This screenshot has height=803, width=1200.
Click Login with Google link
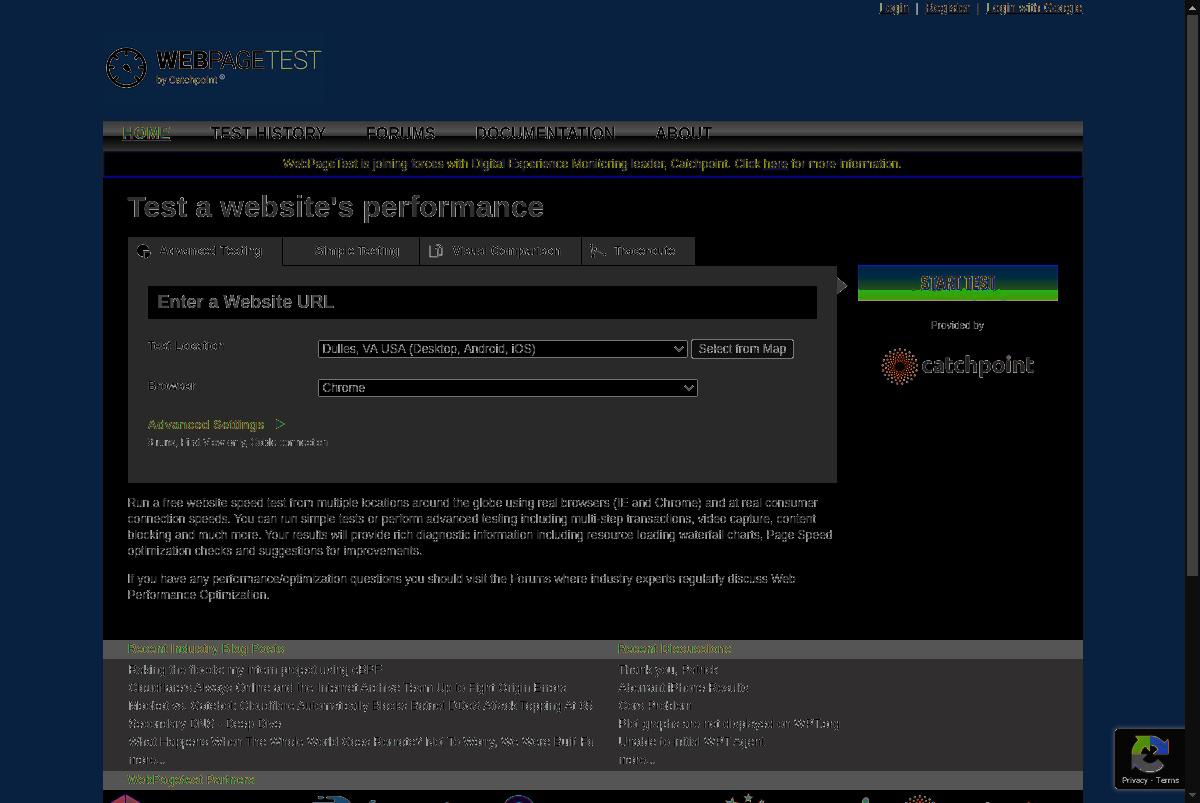(x=1034, y=8)
